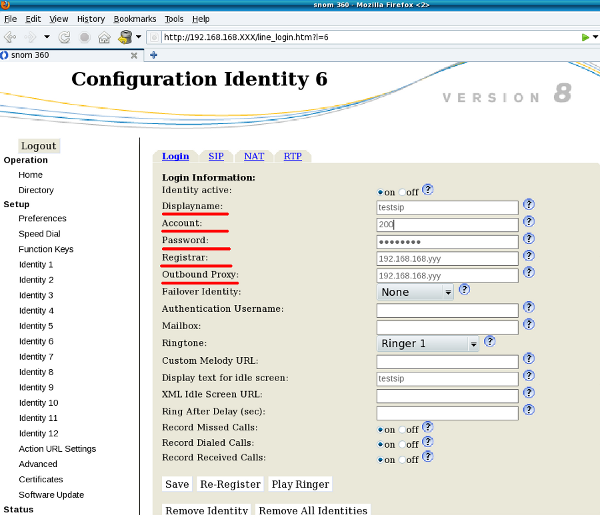Click the Remove All Identities button
Screen dimensions: 600x519
coord(313,510)
